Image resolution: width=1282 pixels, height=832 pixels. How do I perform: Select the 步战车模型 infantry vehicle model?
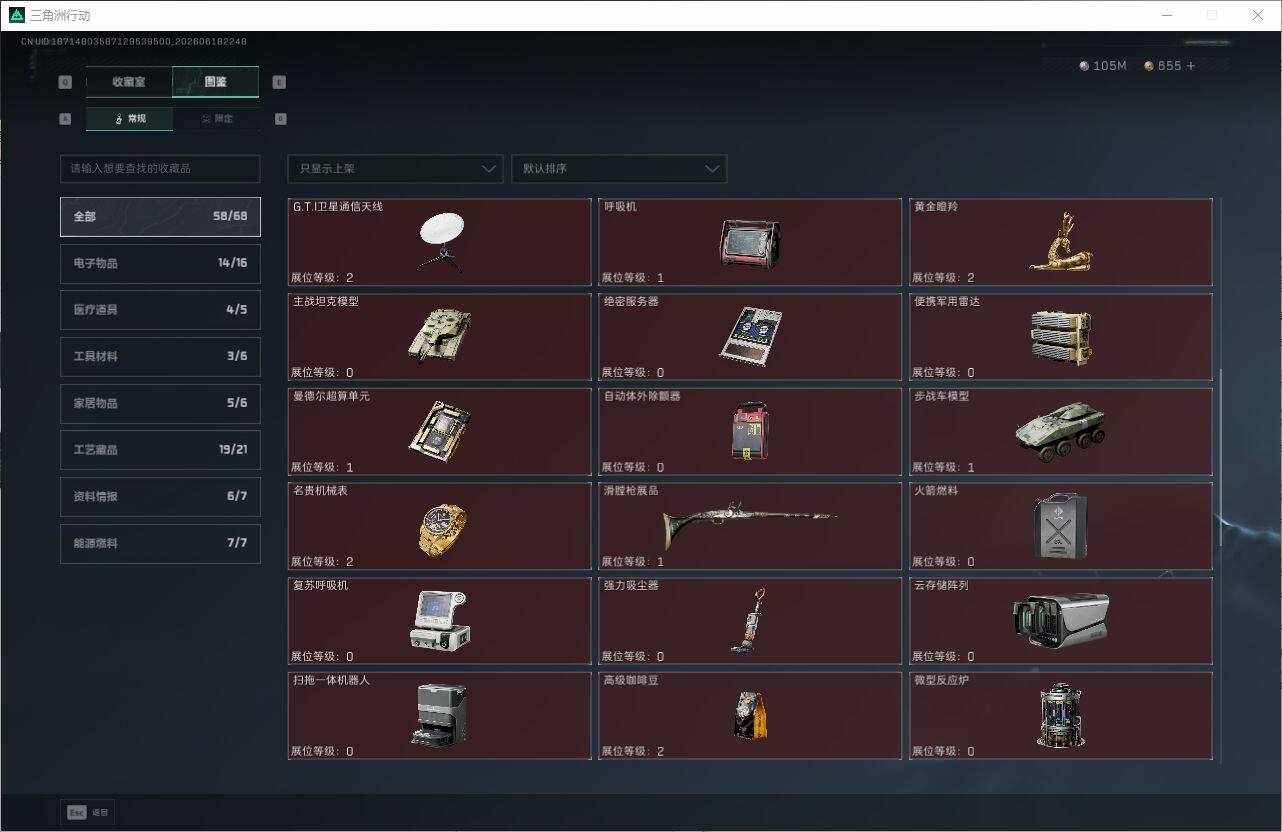[1061, 432]
